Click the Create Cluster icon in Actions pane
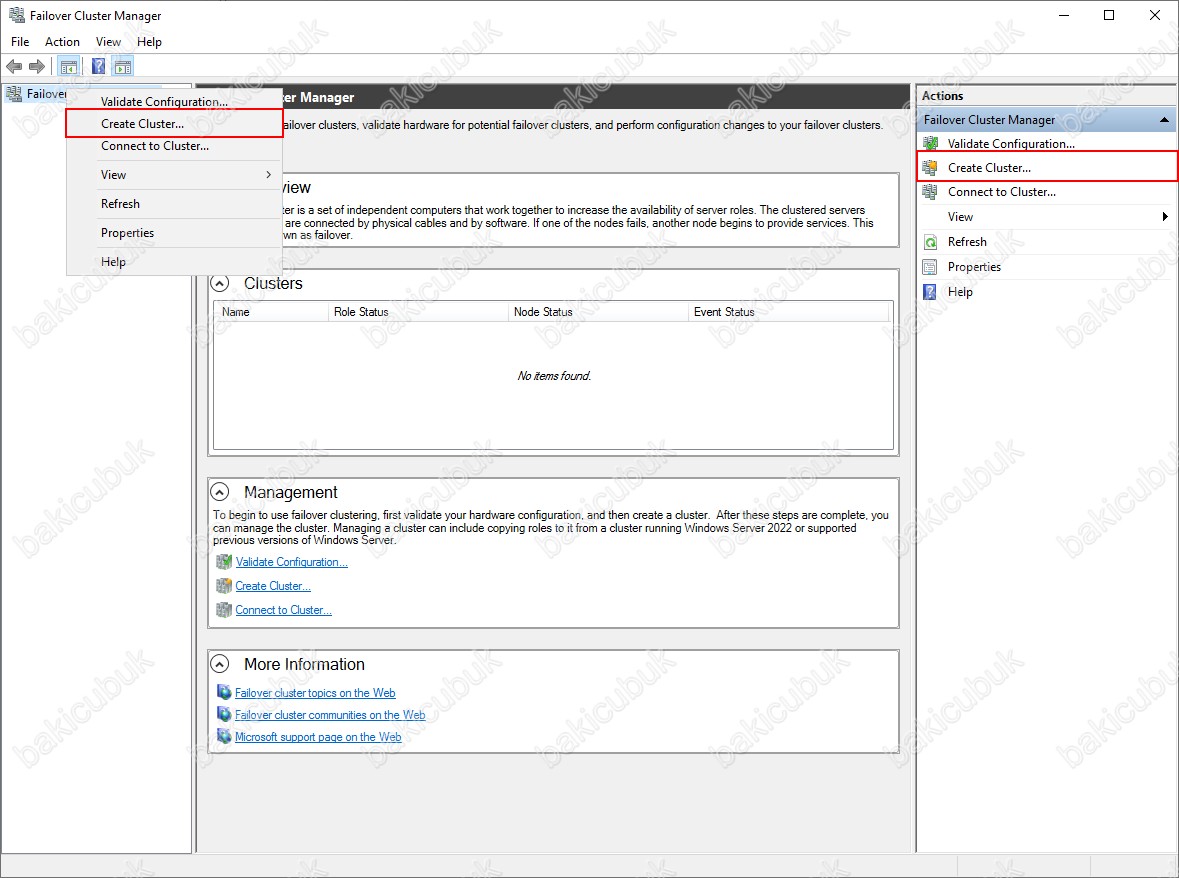Image resolution: width=1179 pixels, height=878 pixels. pos(930,168)
